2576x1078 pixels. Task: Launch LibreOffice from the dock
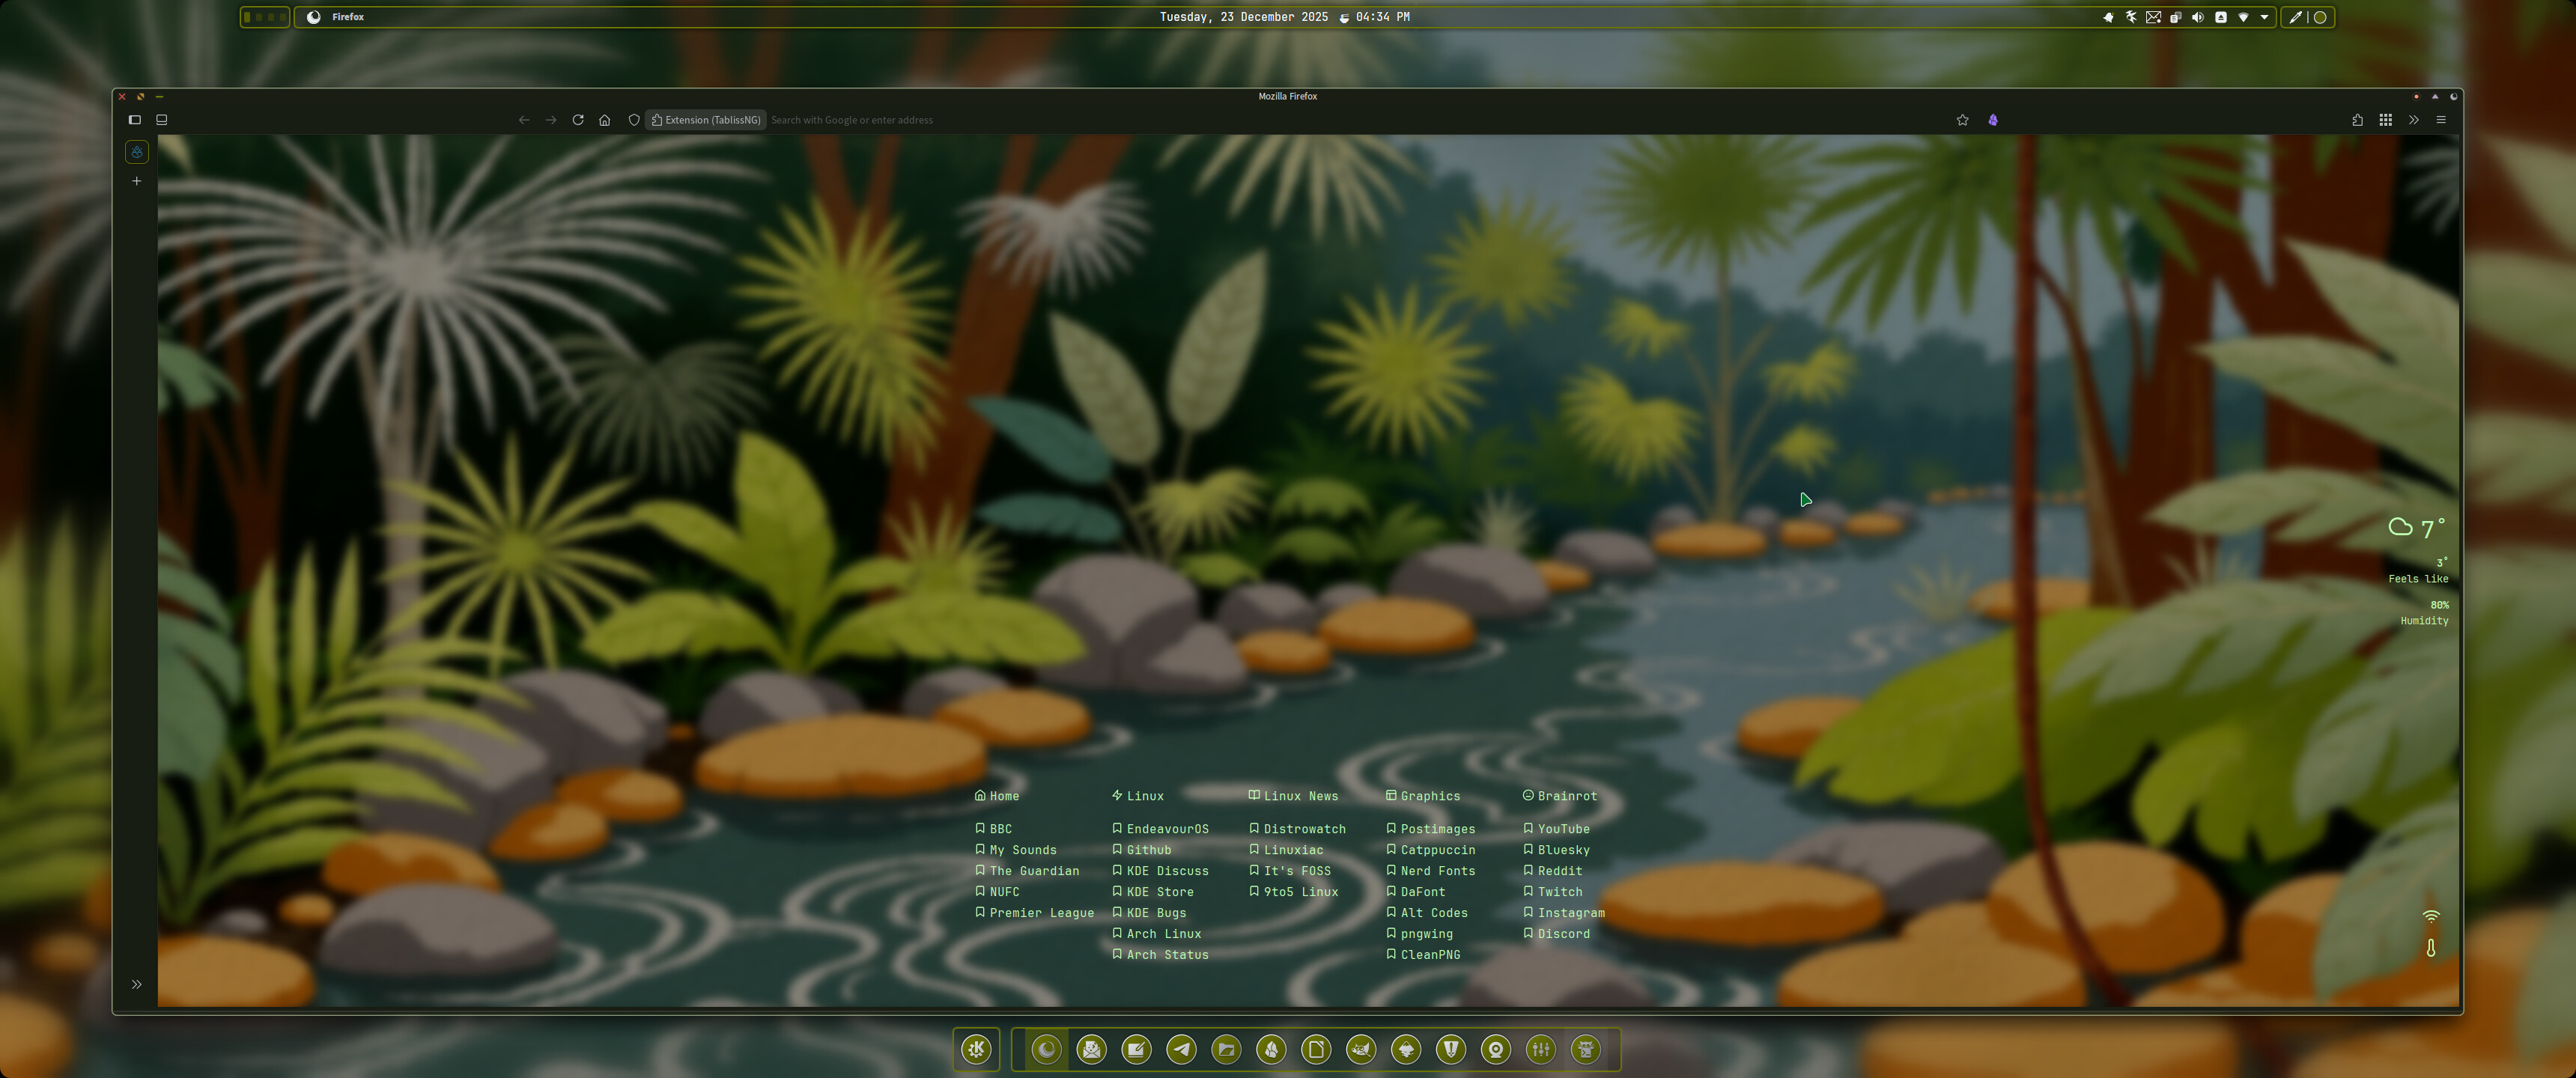coord(1317,1049)
